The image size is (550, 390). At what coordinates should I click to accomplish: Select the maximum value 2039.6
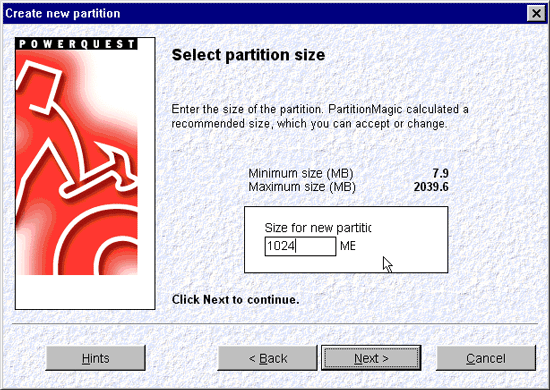click(x=431, y=187)
